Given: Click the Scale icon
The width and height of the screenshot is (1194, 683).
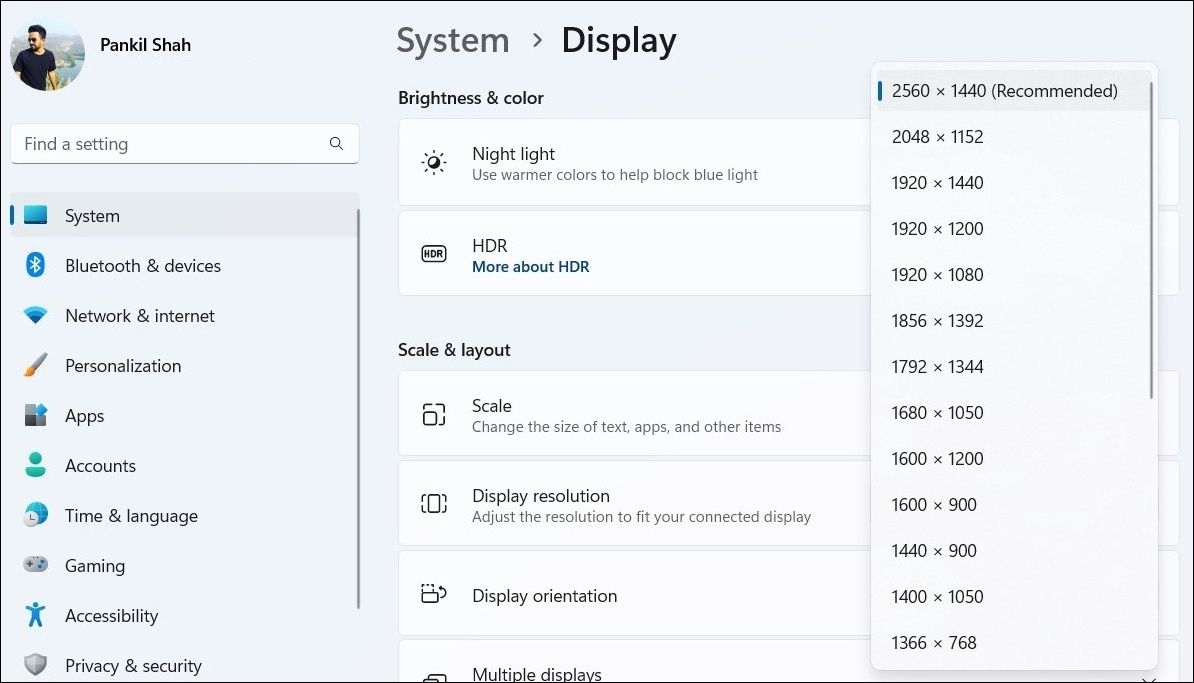Looking at the screenshot, I should pos(433,413).
